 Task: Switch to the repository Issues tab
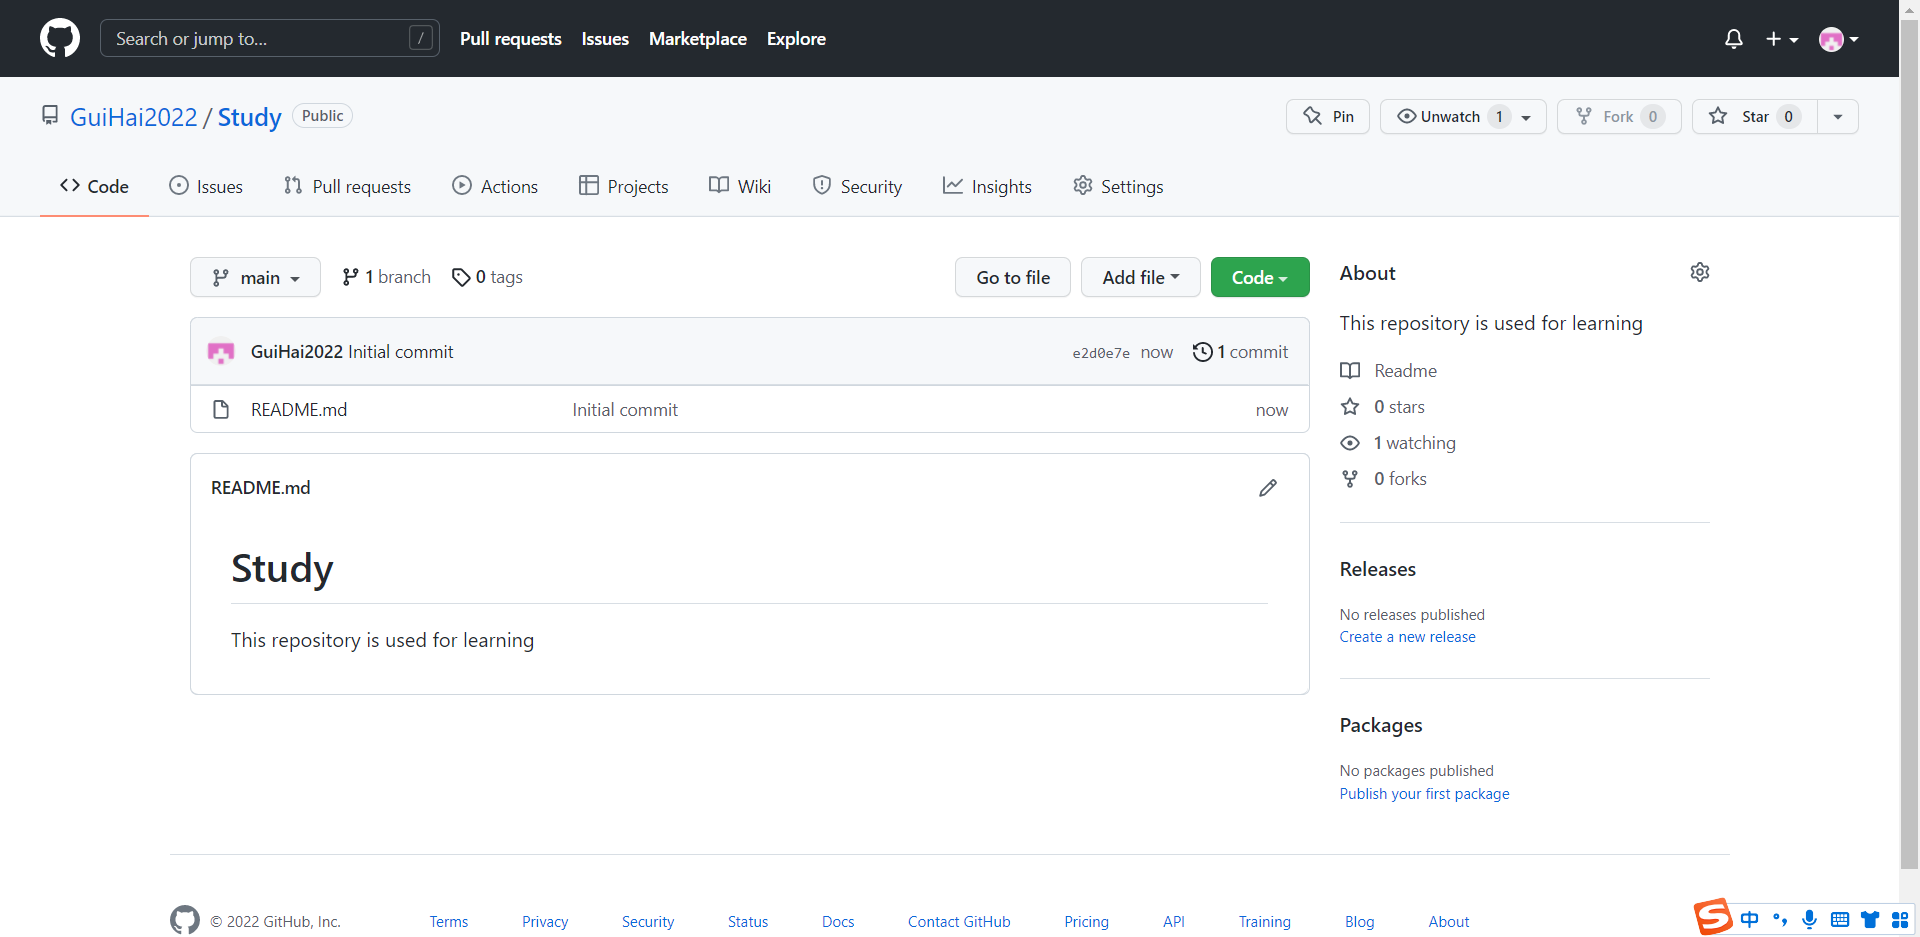206,186
